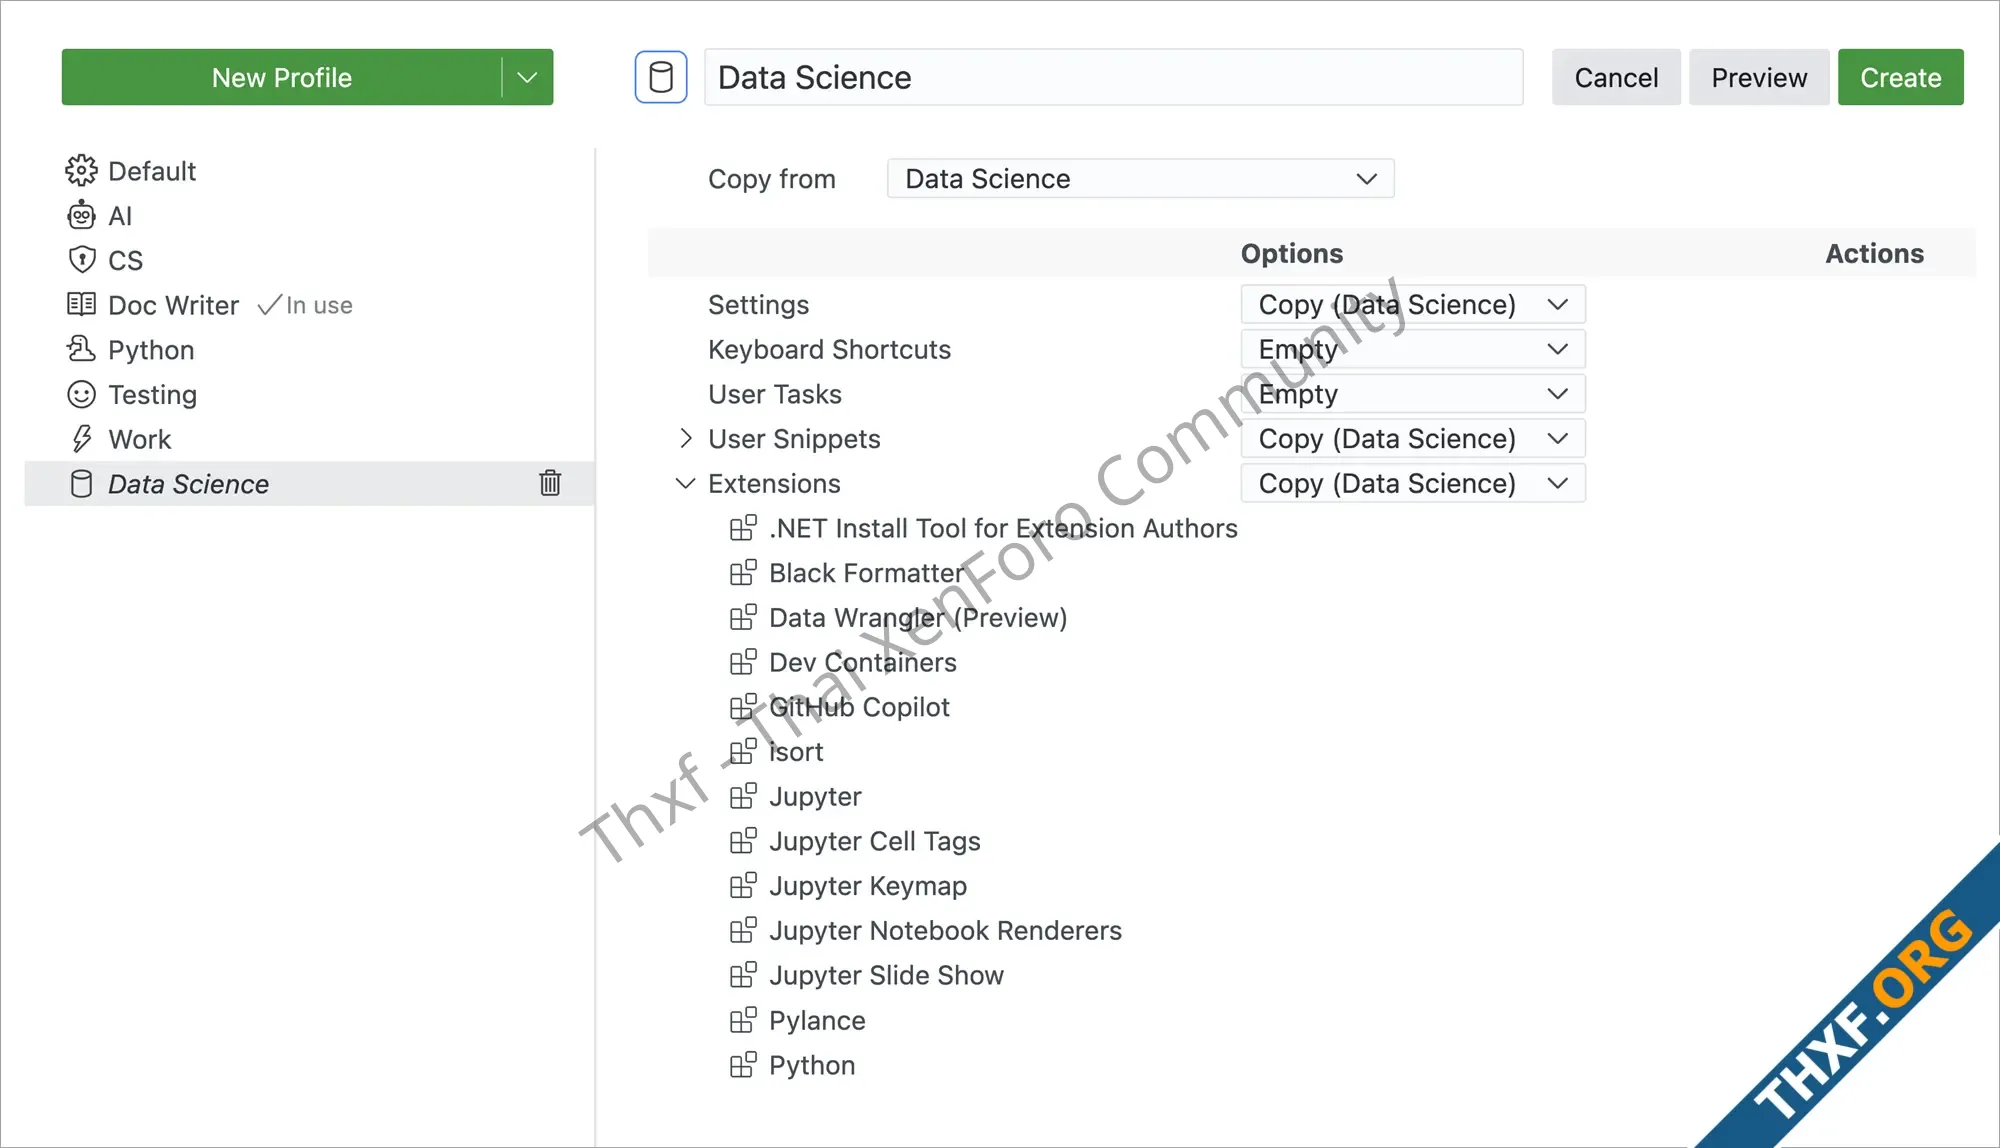Collapse the Extensions tree
2000x1148 pixels.
pyautogui.click(x=685, y=483)
